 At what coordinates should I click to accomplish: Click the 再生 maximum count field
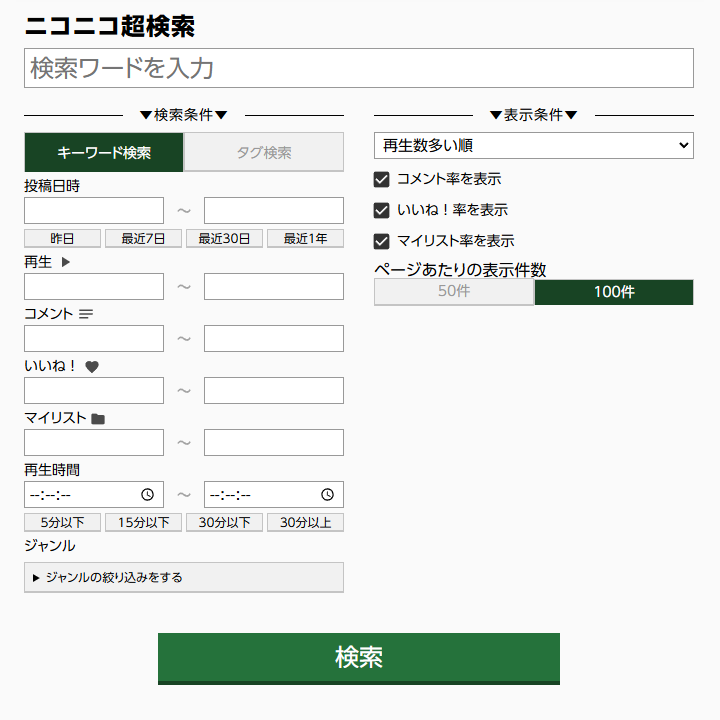click(274, 287)
